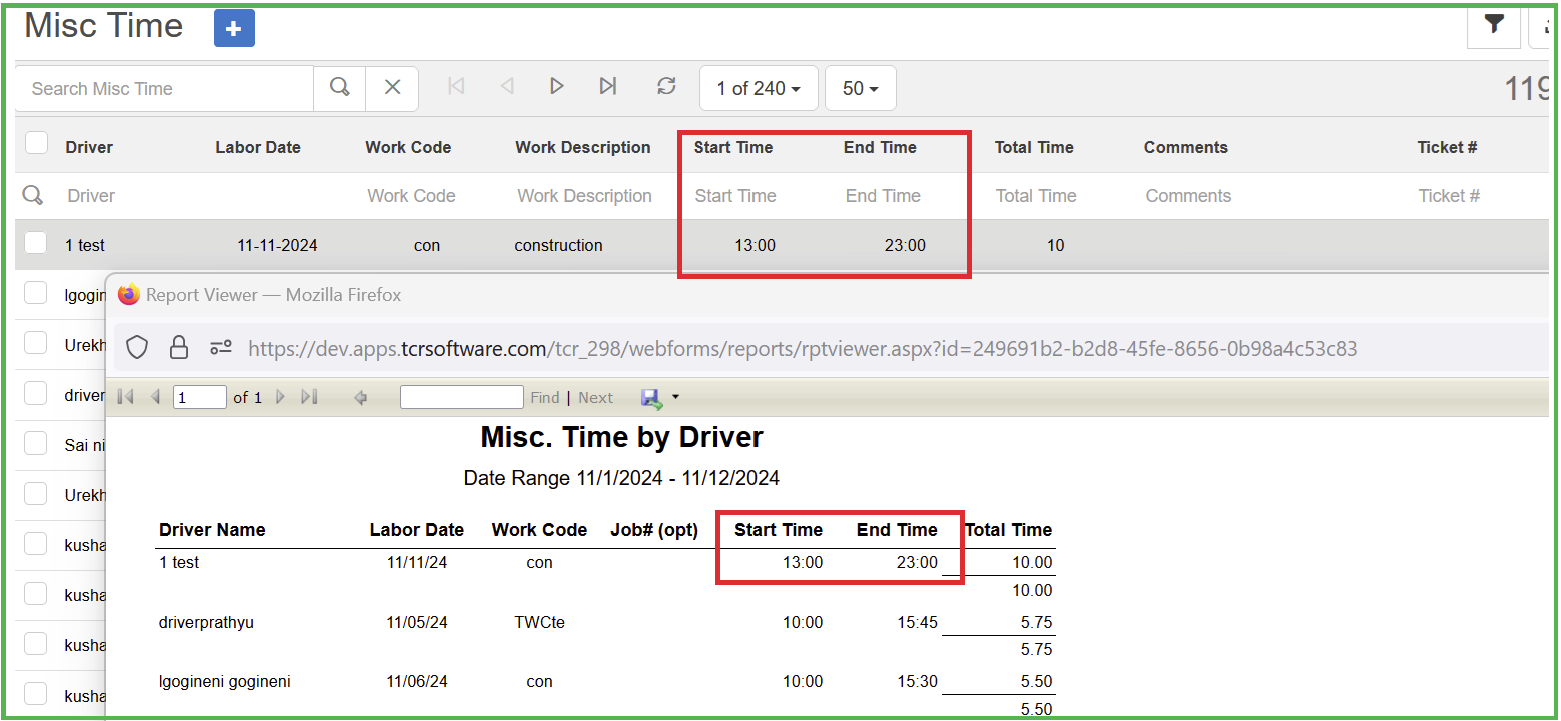
Task: Go to the previous page in the report viewer toolbar
Action: (155, 397)
